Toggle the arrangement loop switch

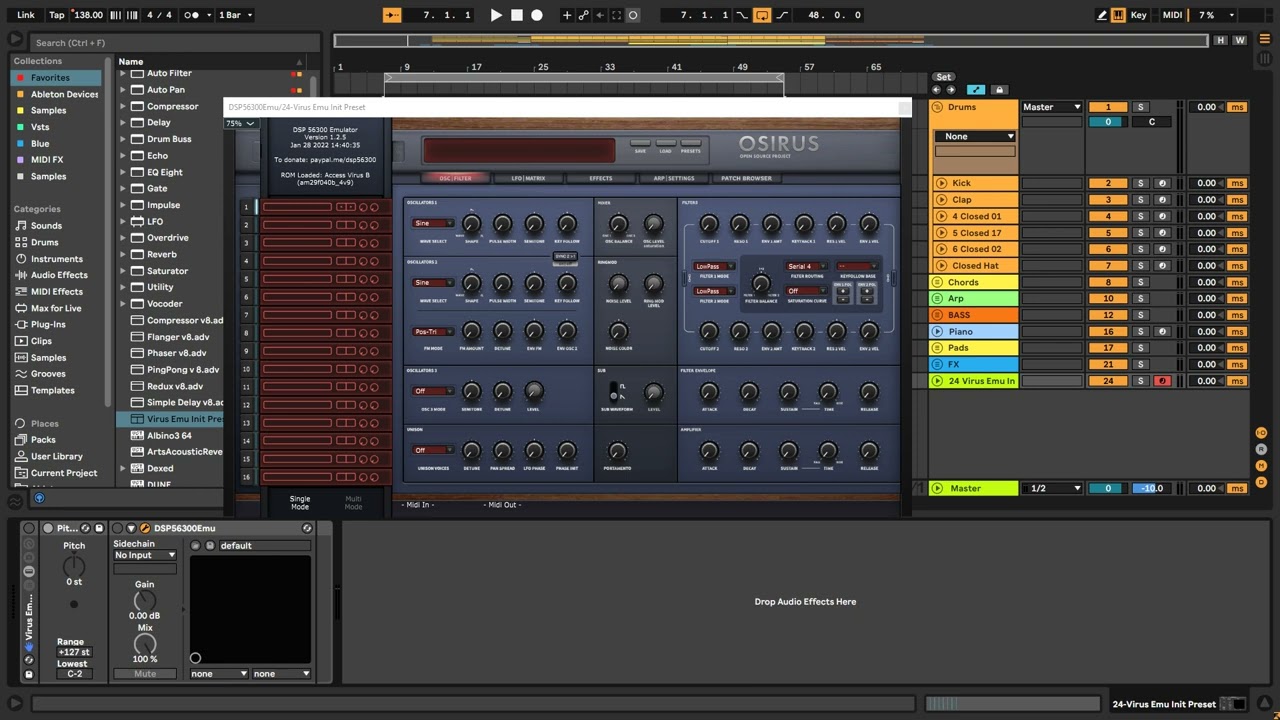tap(762, 15)
